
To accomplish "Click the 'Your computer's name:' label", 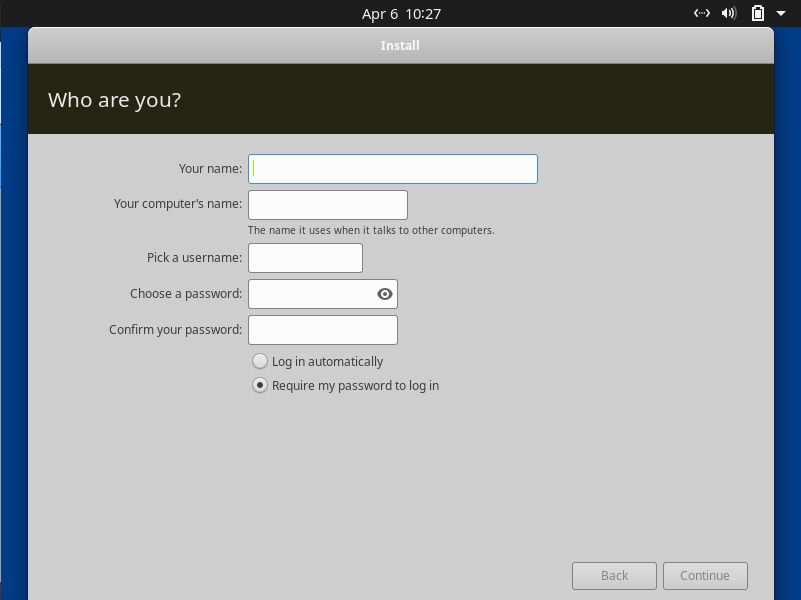I will pos(178,204).
